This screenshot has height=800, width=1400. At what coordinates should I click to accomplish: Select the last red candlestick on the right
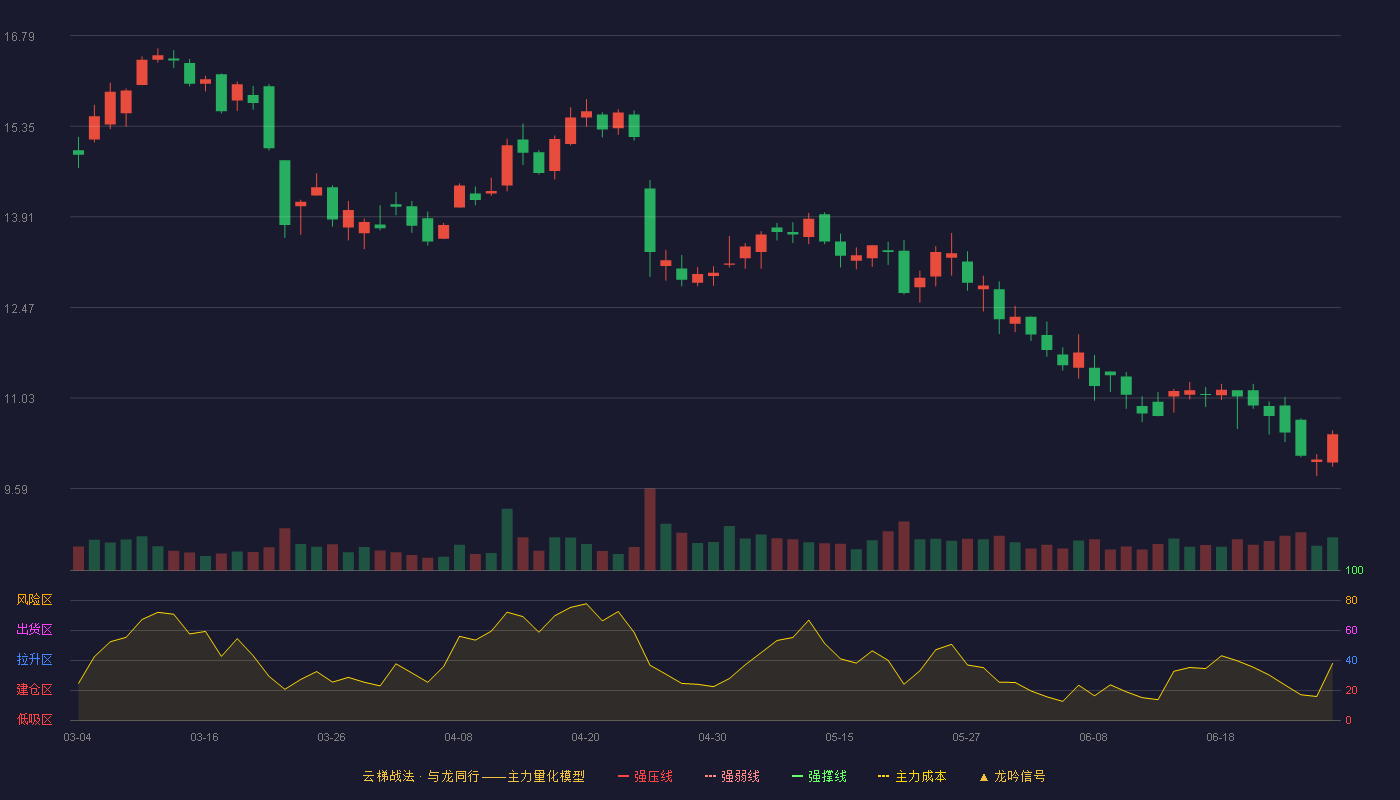(x=1332, y=448)
